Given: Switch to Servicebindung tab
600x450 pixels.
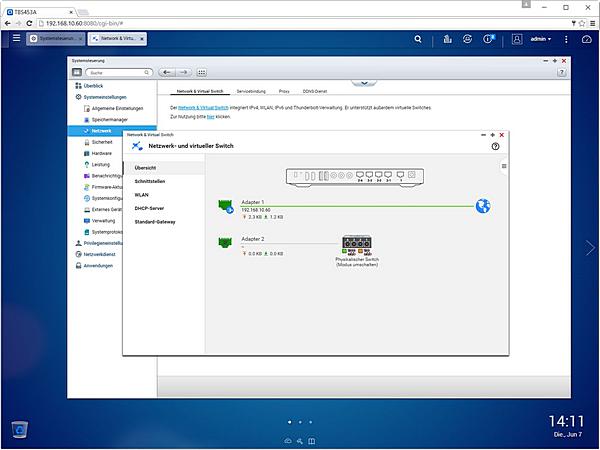Looking at the screenshot, I should 251,91.
